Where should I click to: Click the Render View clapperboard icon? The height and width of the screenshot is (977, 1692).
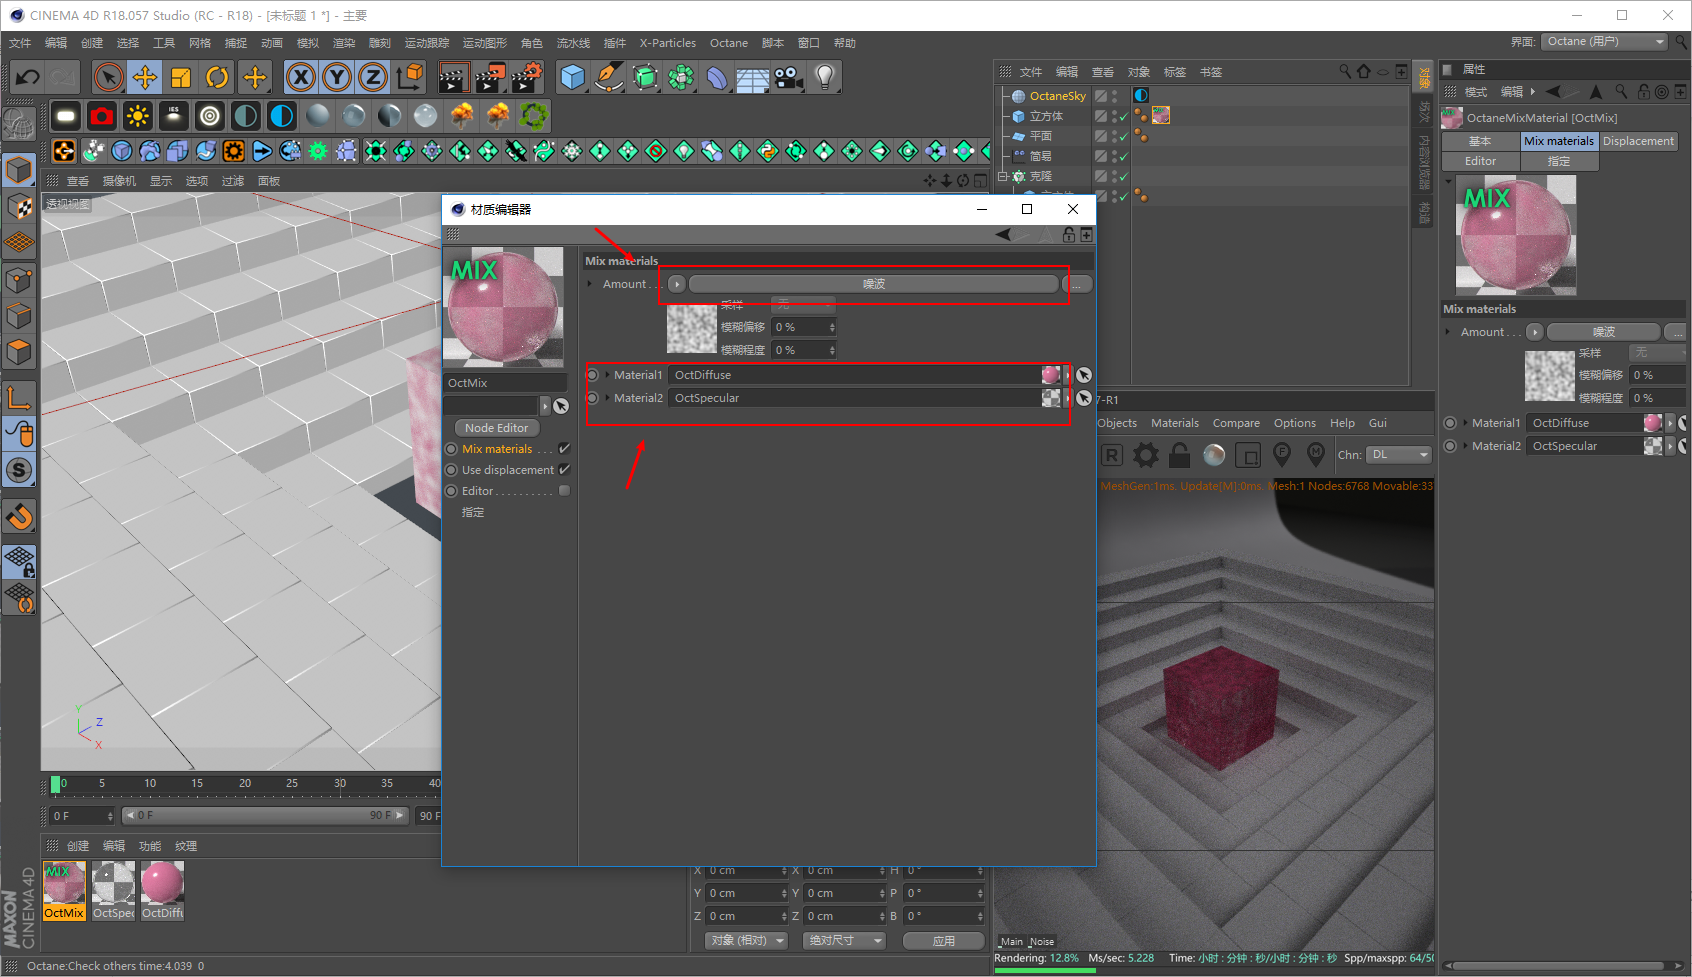453,77
